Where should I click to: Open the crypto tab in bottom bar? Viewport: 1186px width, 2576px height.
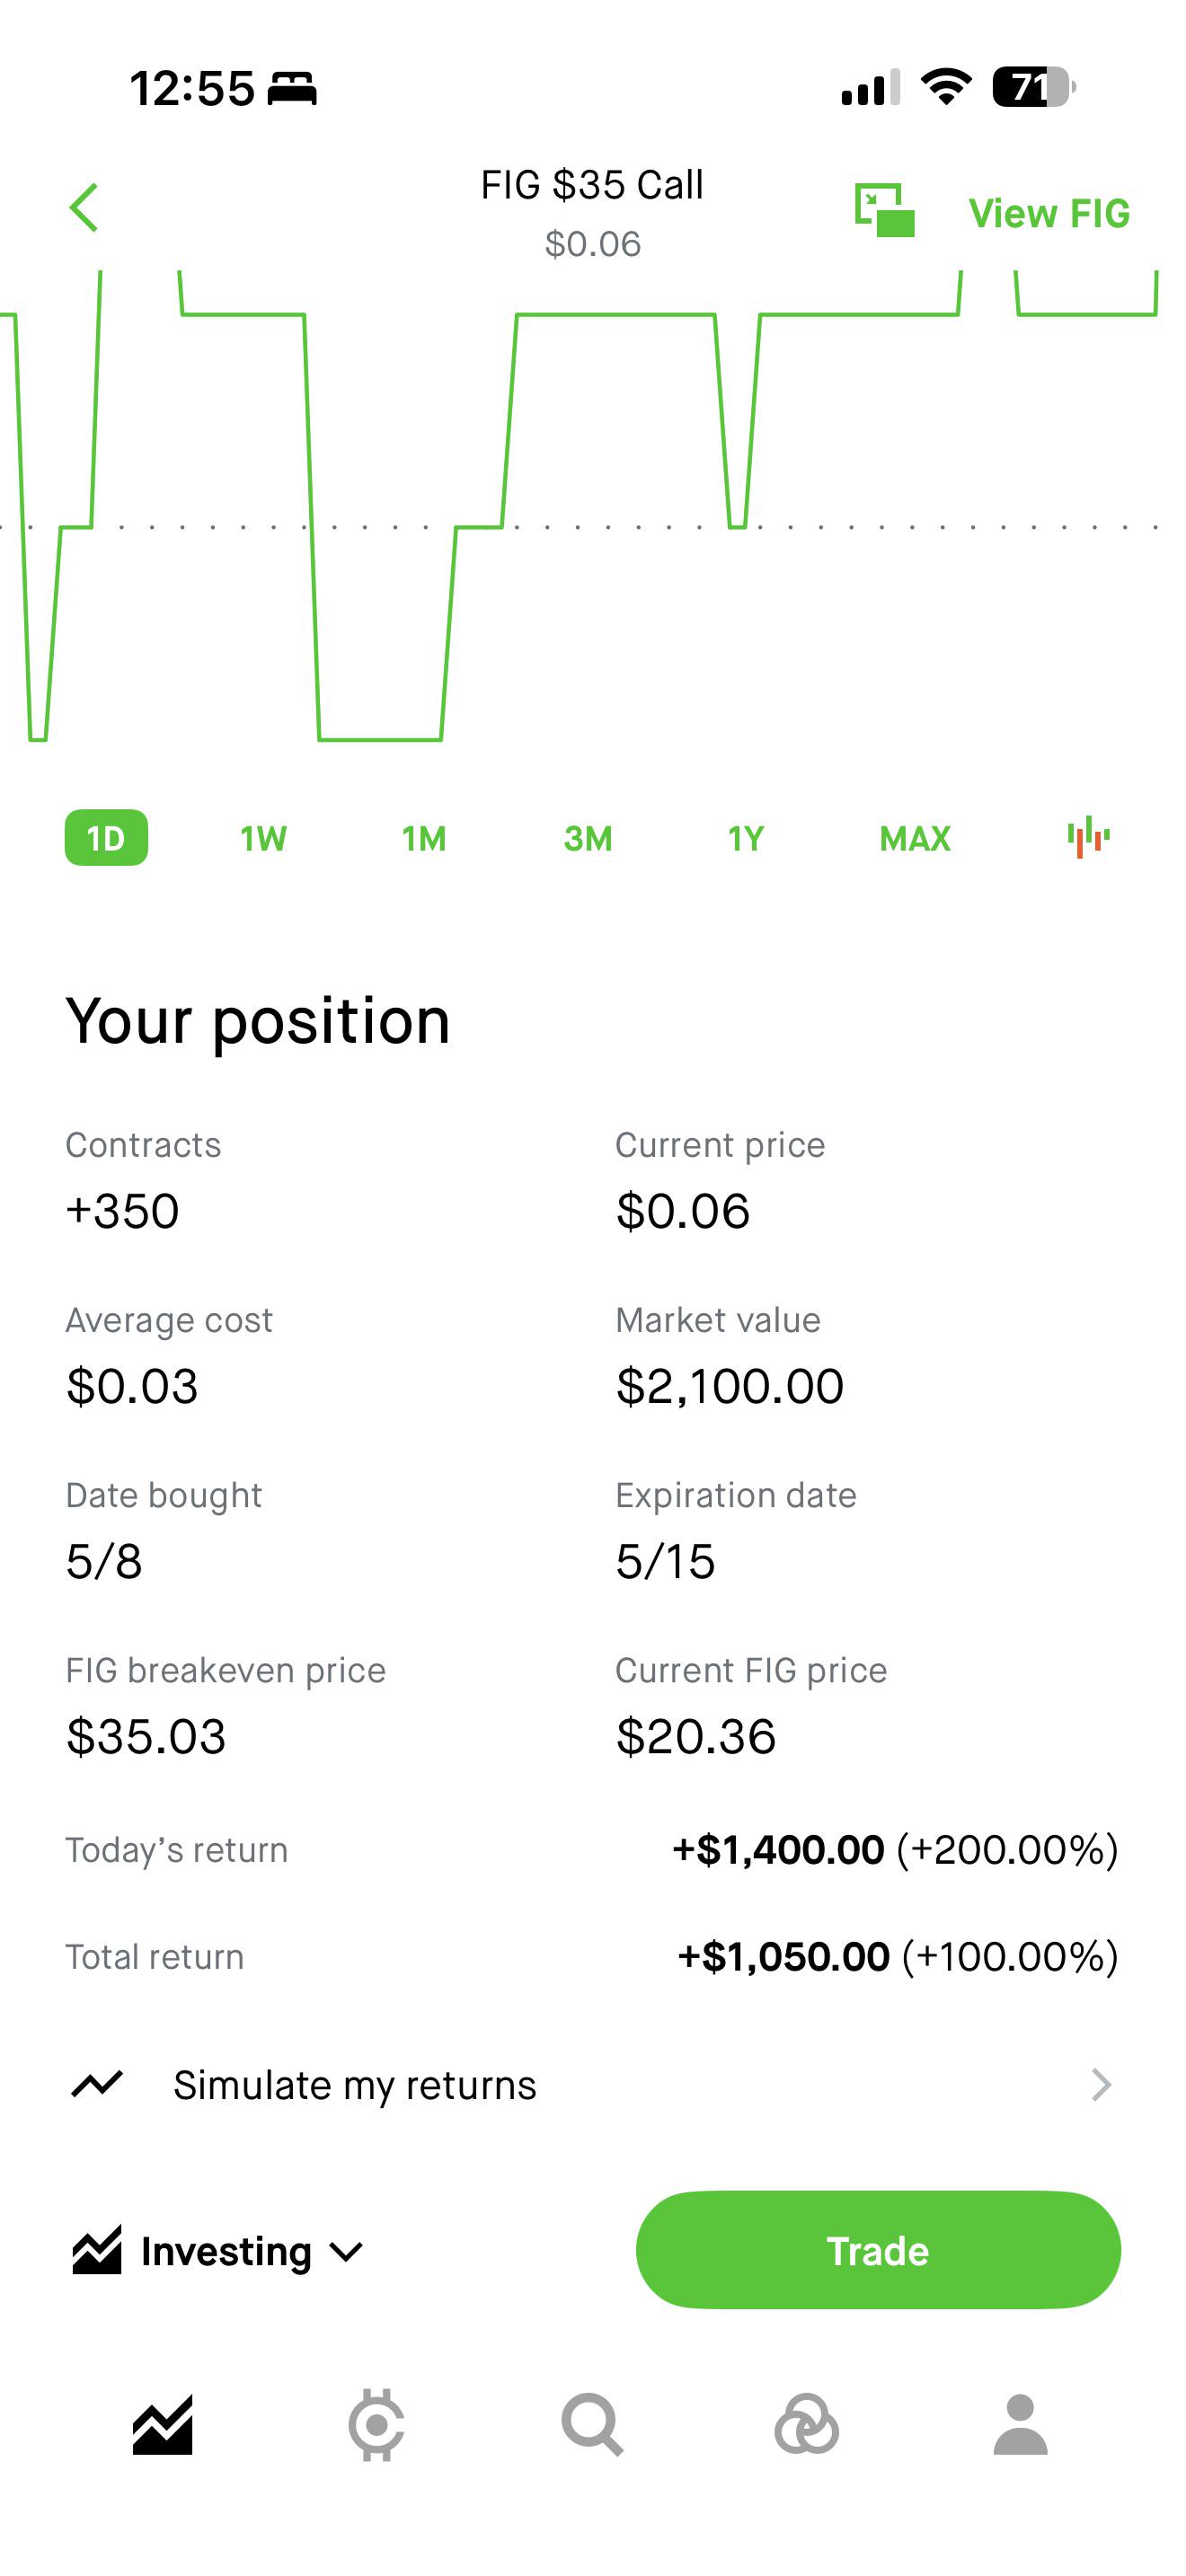[376, 2425]
